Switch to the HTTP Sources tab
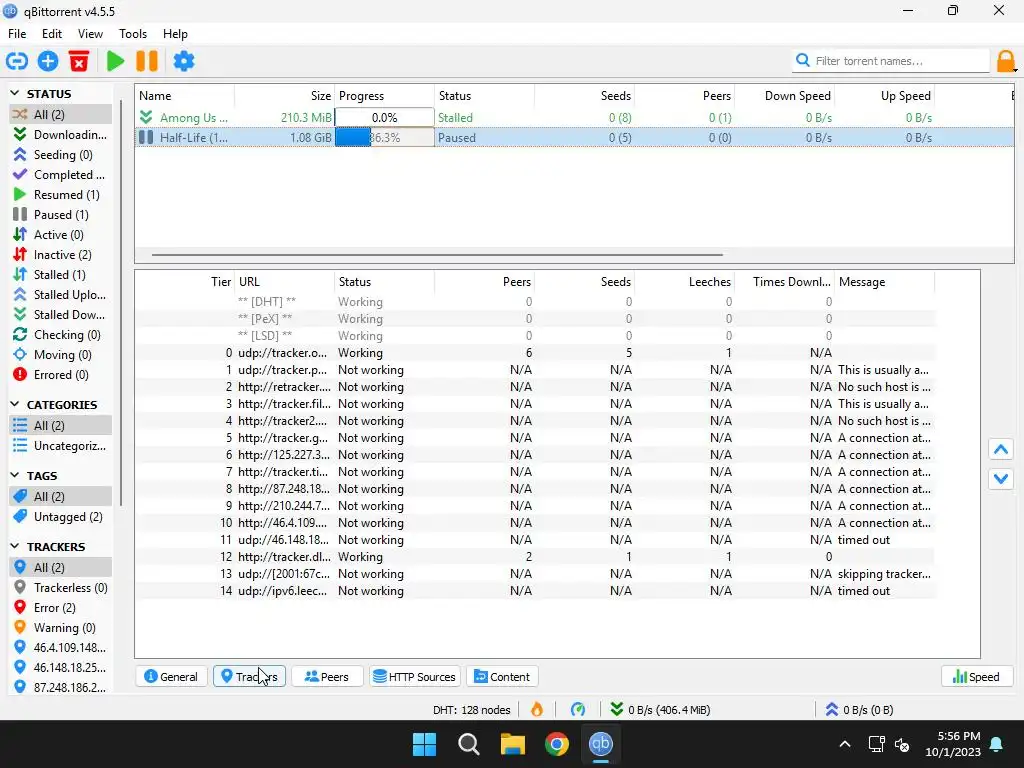 pyautogui.click(x=415, y=677)
